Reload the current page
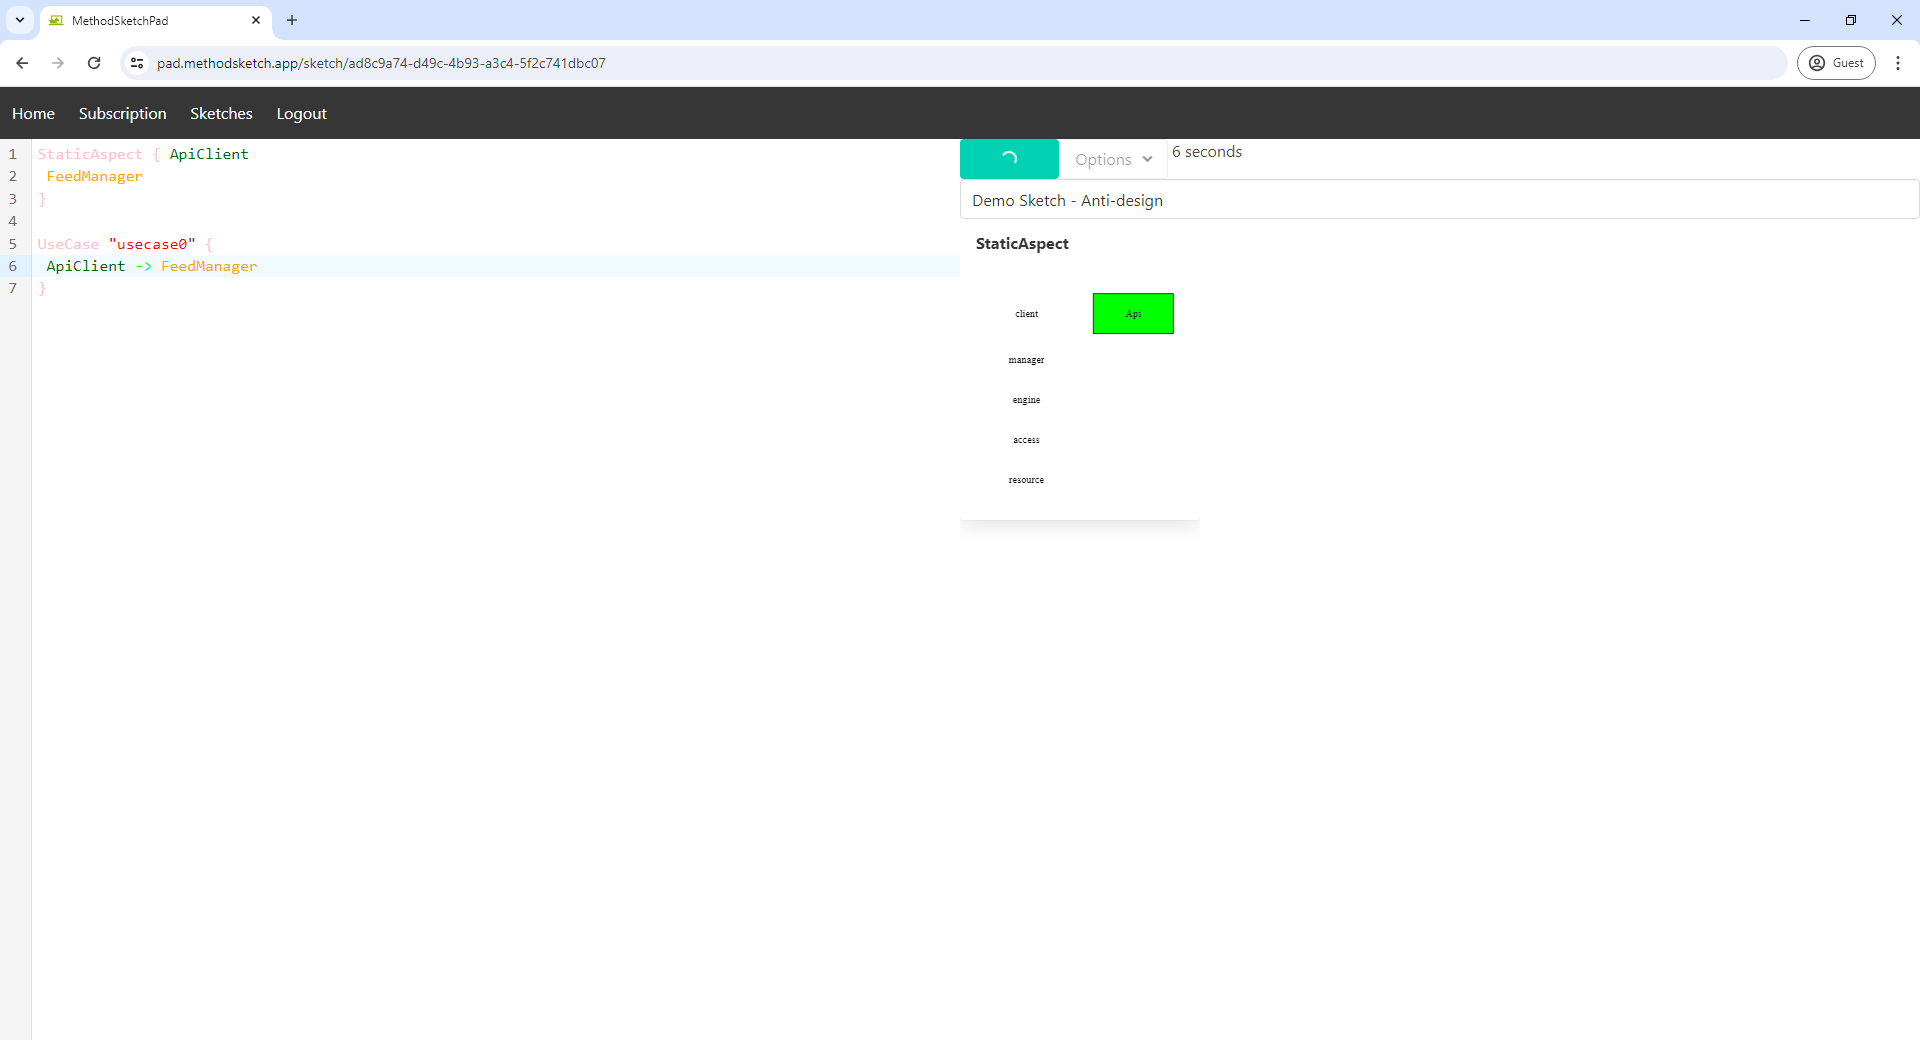The image size is (1920, 1040). coord(94,63)
